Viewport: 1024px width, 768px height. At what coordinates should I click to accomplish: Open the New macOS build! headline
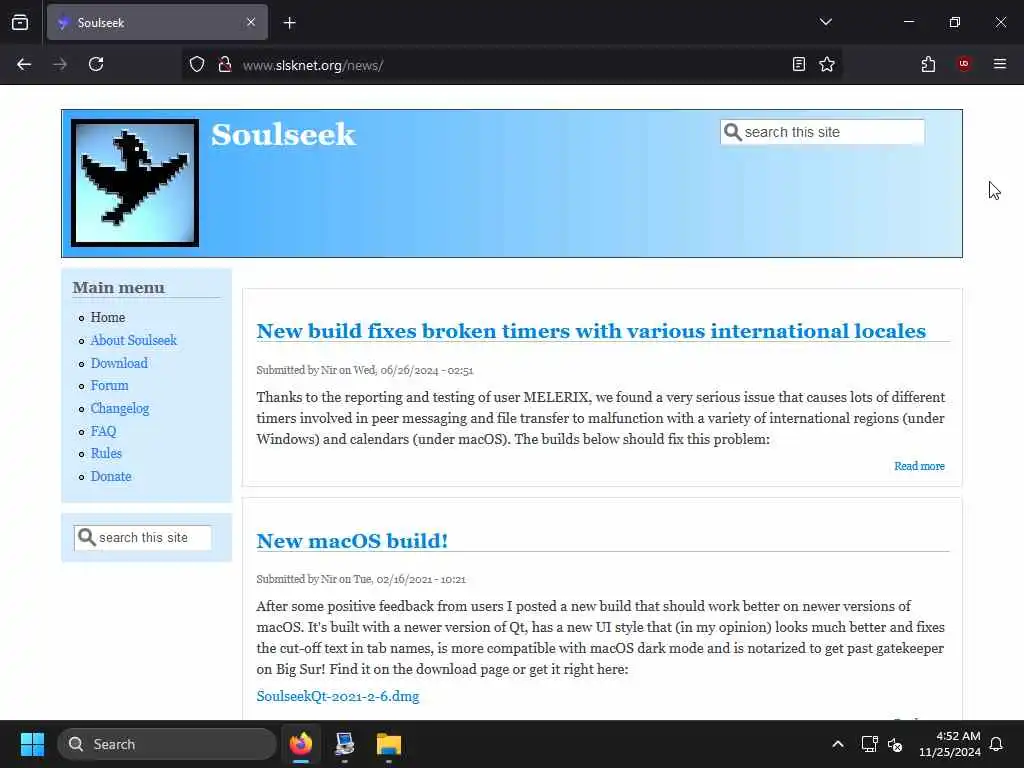click(x=352, y=541)
